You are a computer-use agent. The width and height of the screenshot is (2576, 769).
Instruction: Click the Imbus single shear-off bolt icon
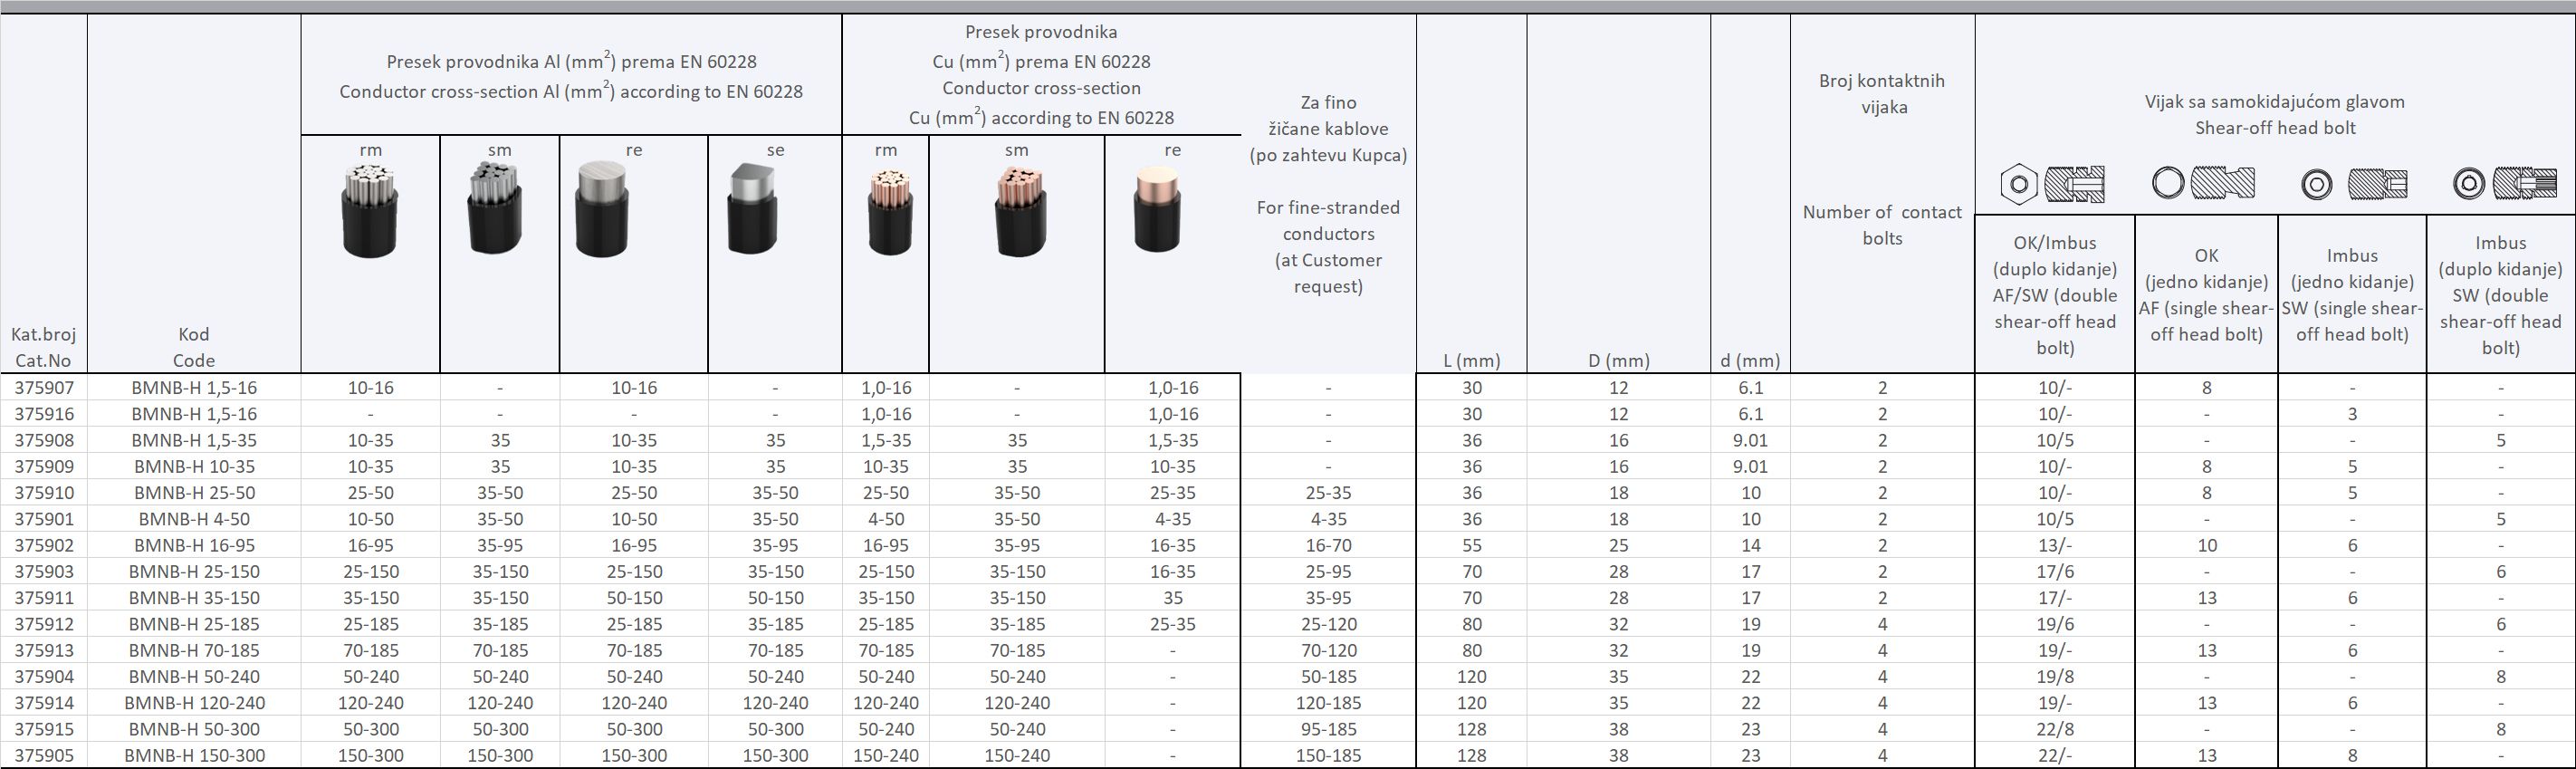(x=2352, y=184)
